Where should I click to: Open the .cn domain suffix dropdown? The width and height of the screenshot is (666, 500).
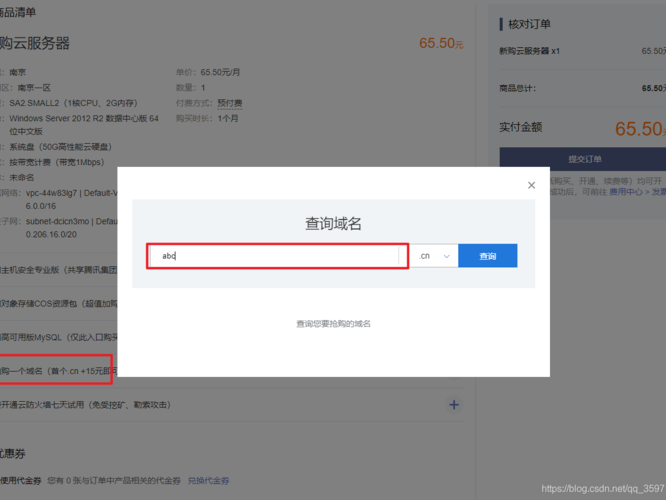pyautogui.click(x=434, y=256)
